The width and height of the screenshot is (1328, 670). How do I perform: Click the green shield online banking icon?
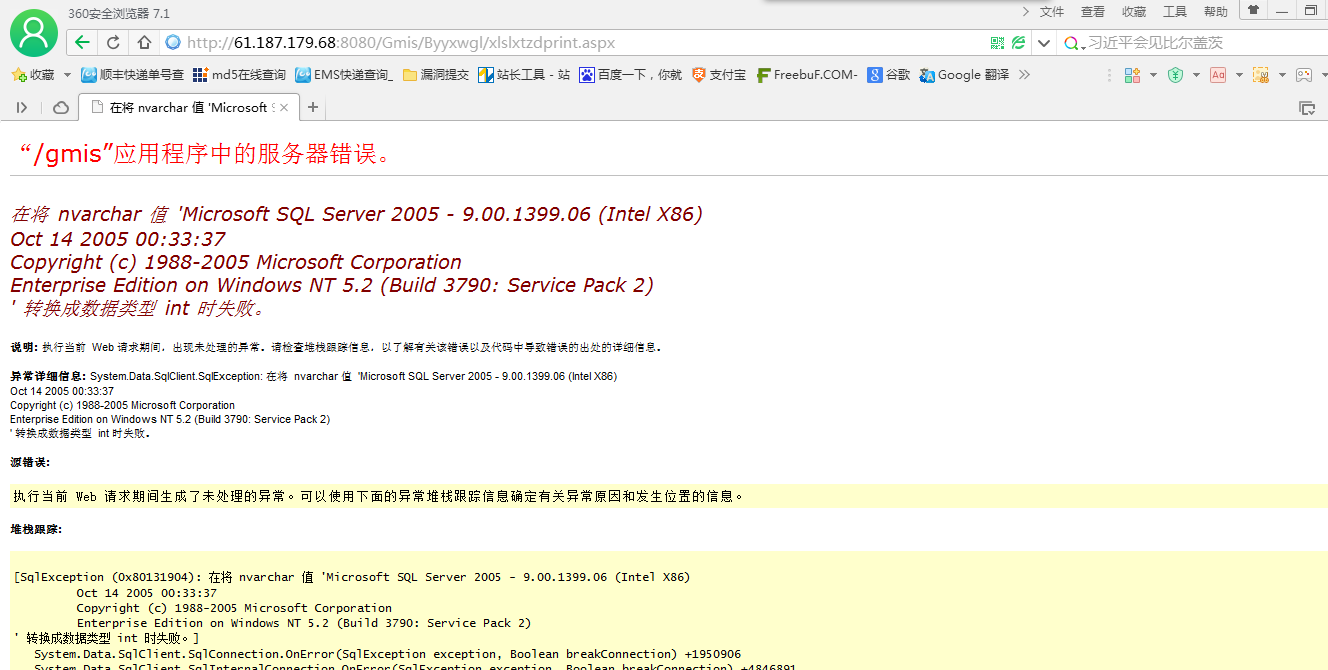click(1176, 75)
